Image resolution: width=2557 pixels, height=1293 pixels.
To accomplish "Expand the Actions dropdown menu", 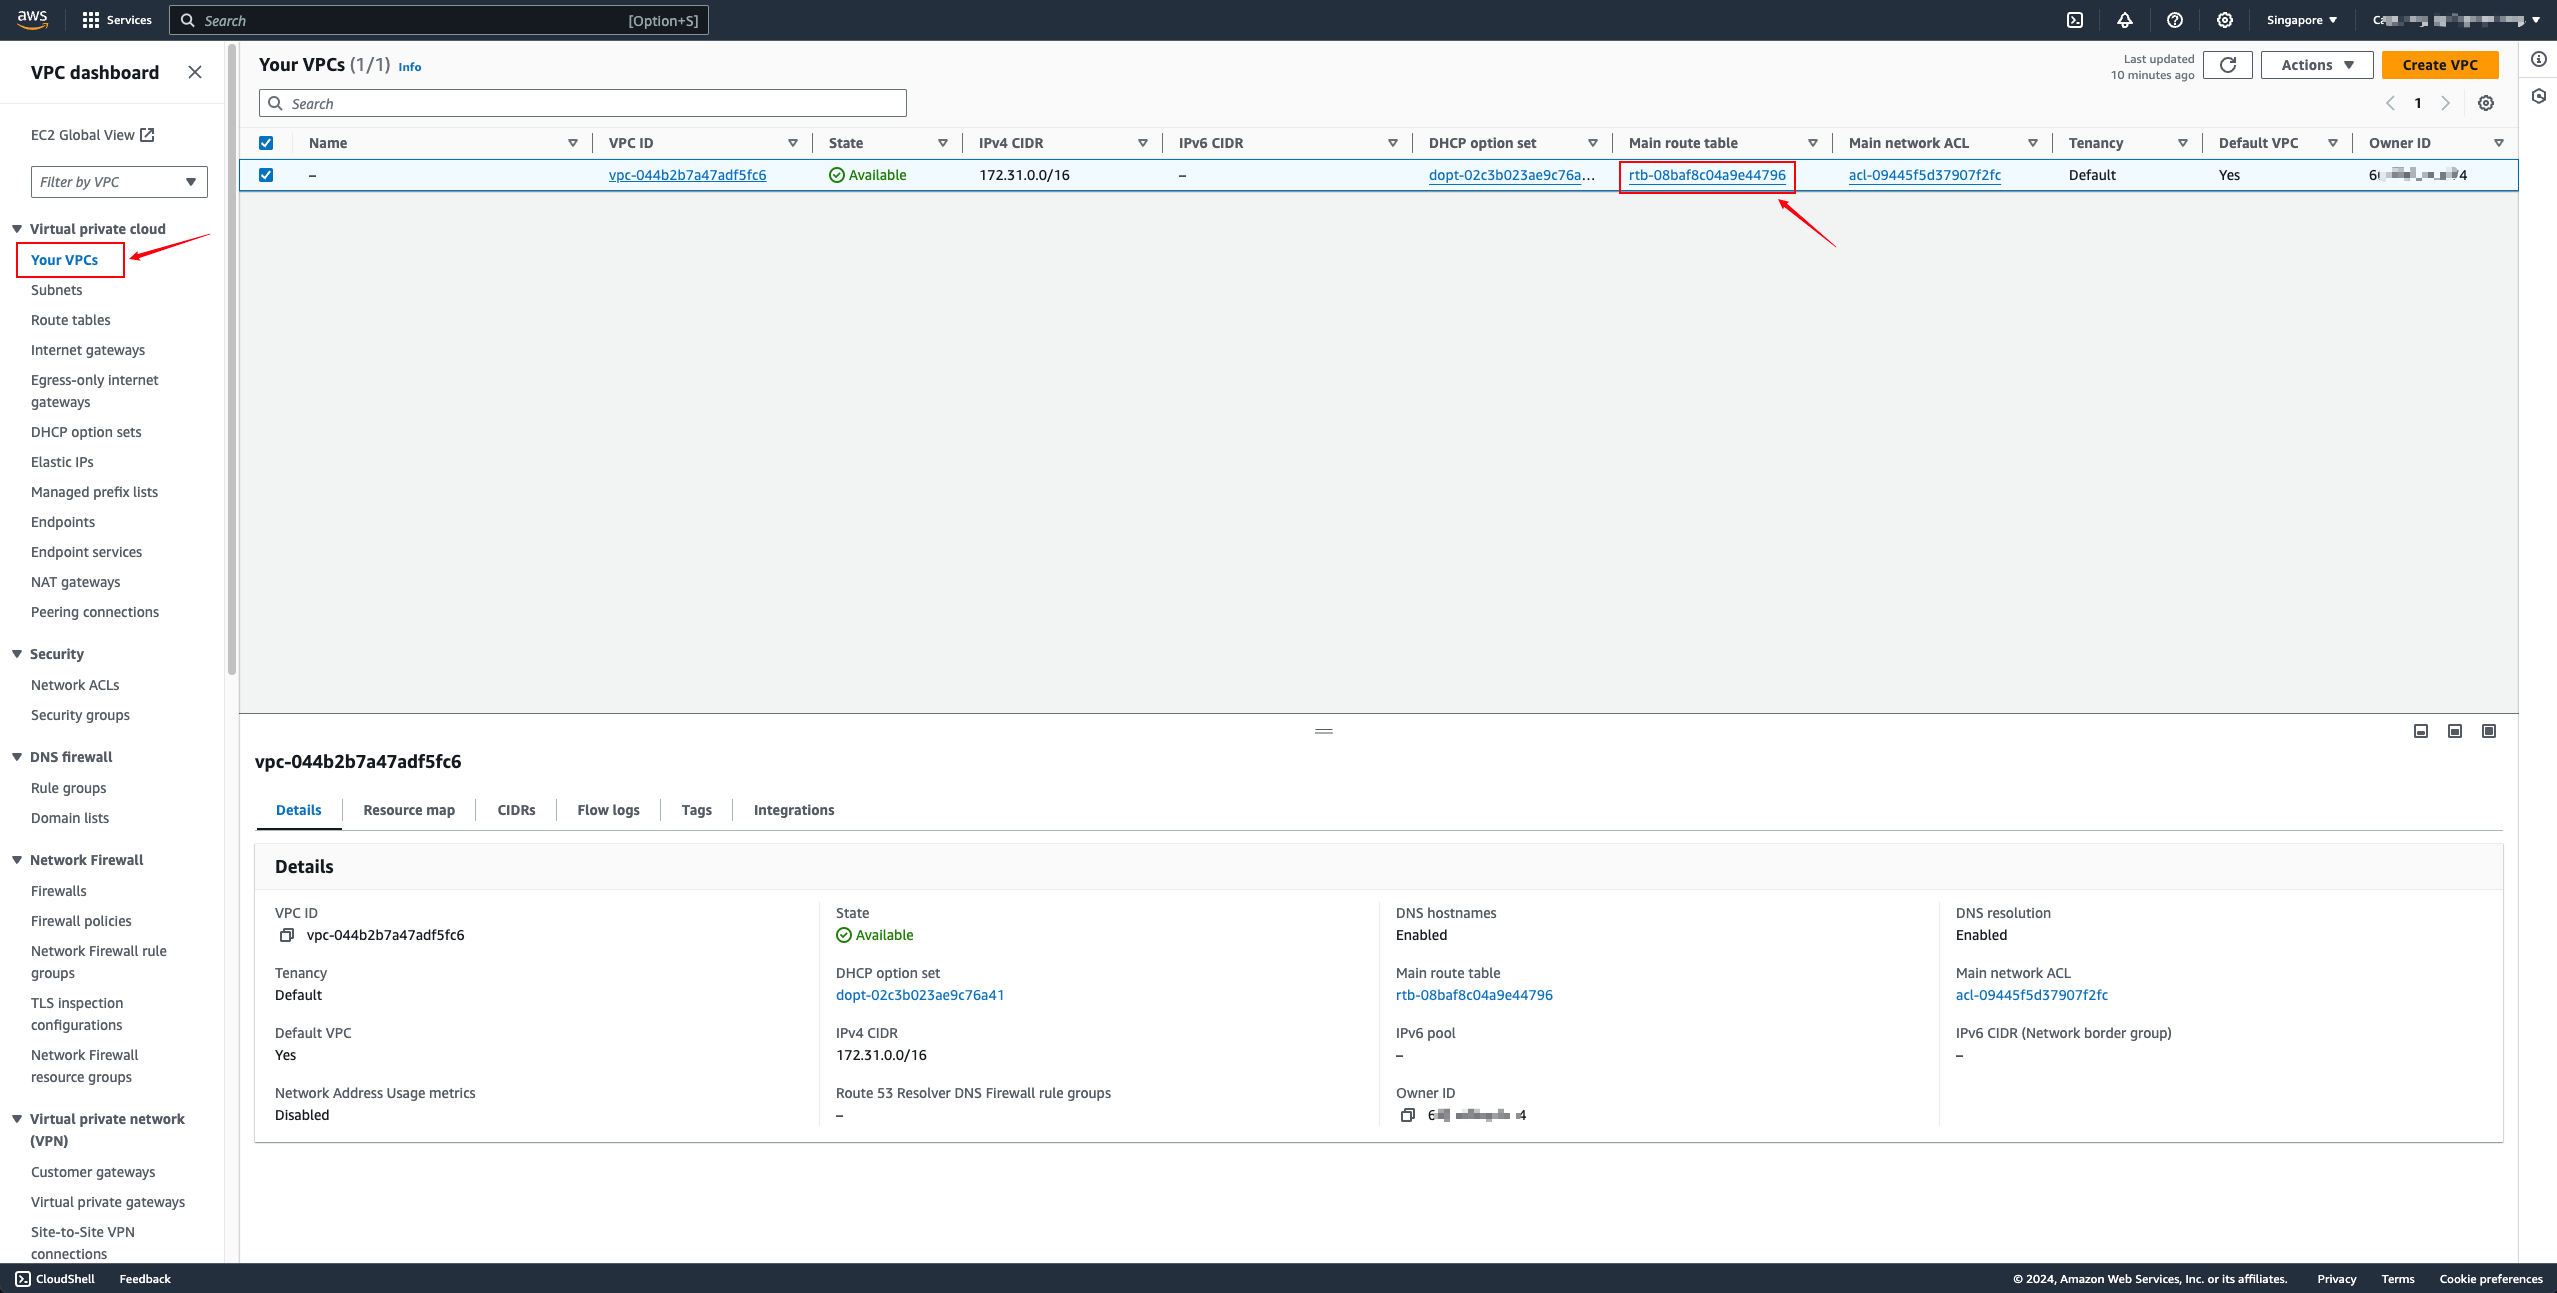I will (2315, 64).
